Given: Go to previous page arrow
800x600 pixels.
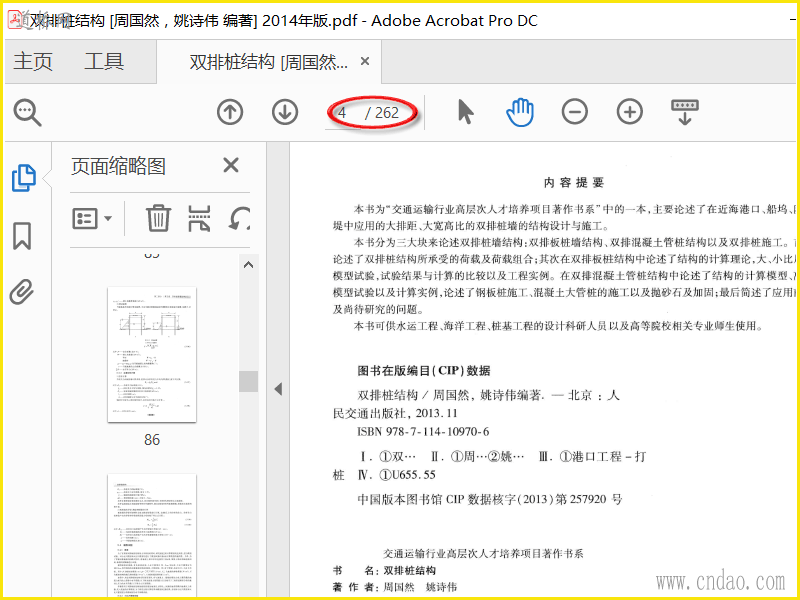Looking at the screenshot, I should (230, 112).
